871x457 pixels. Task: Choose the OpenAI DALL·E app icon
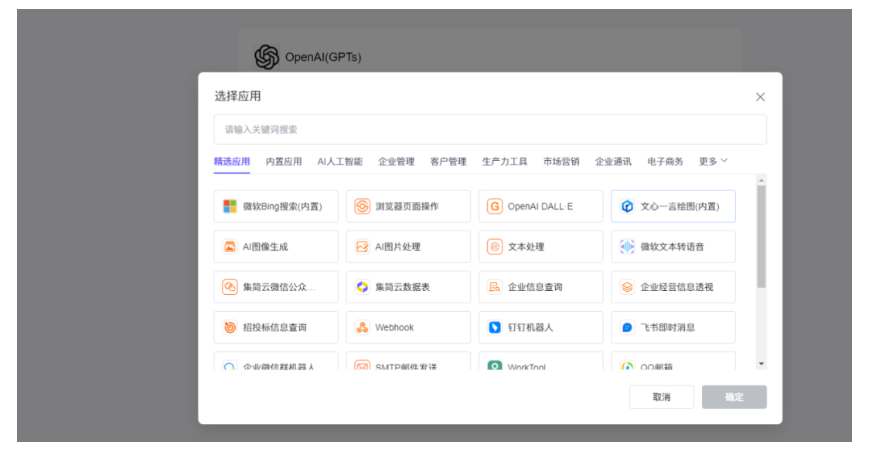pos(494,206)
